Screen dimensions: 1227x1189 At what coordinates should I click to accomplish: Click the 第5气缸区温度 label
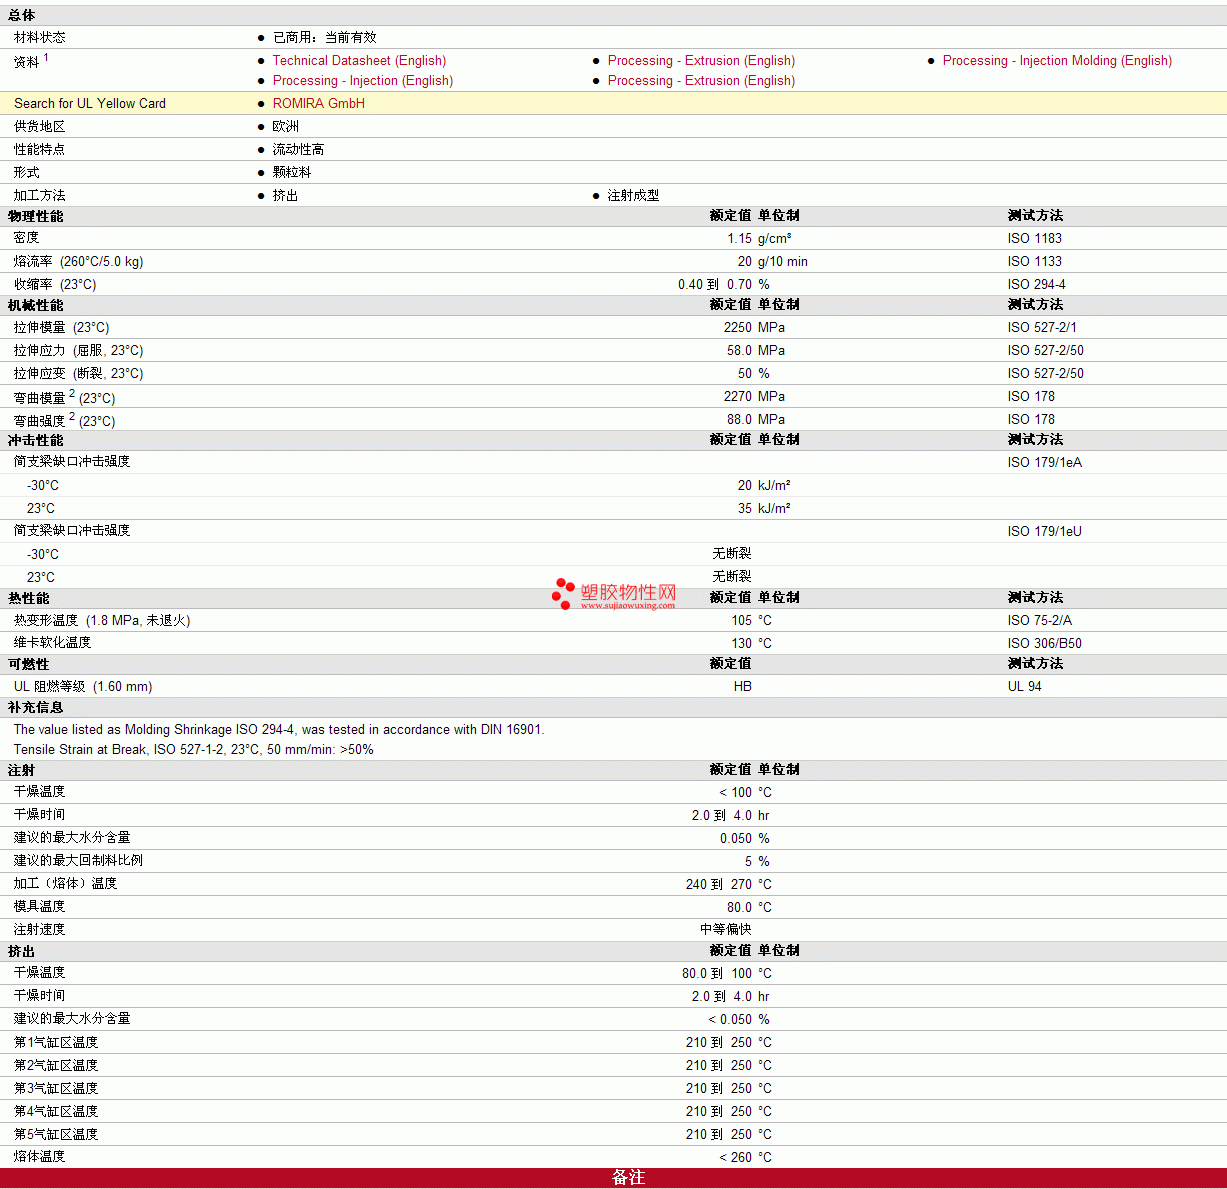[x=56, y=1135]
